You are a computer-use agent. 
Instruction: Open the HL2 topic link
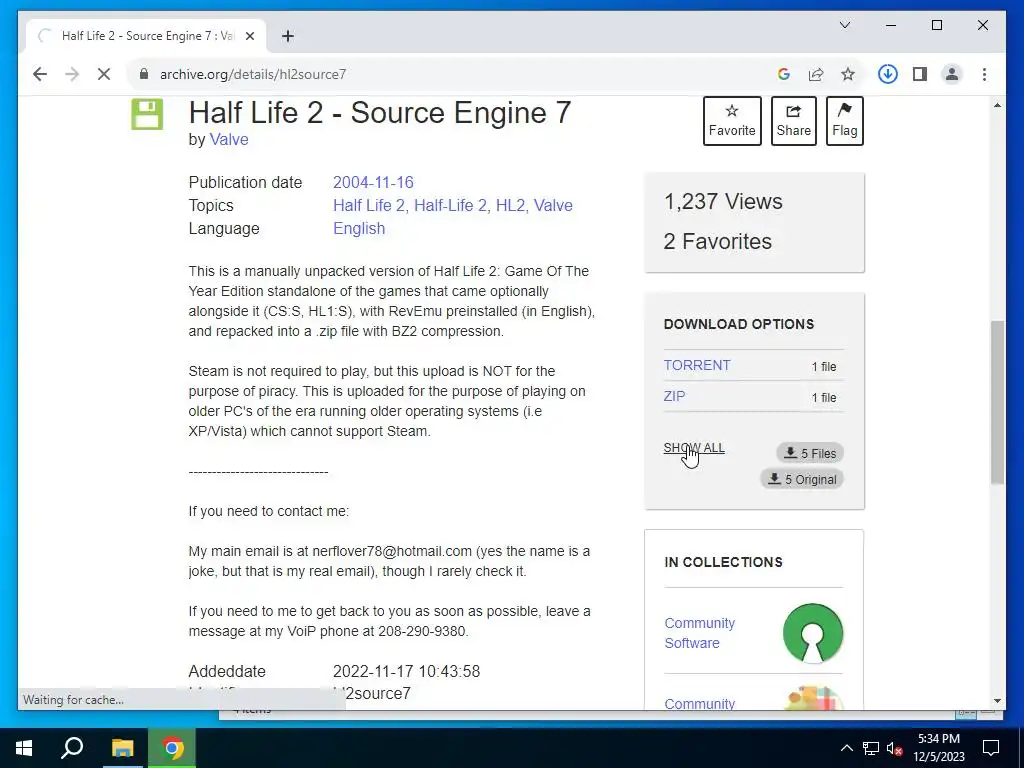pyautogui.click(x=510, y=205)
